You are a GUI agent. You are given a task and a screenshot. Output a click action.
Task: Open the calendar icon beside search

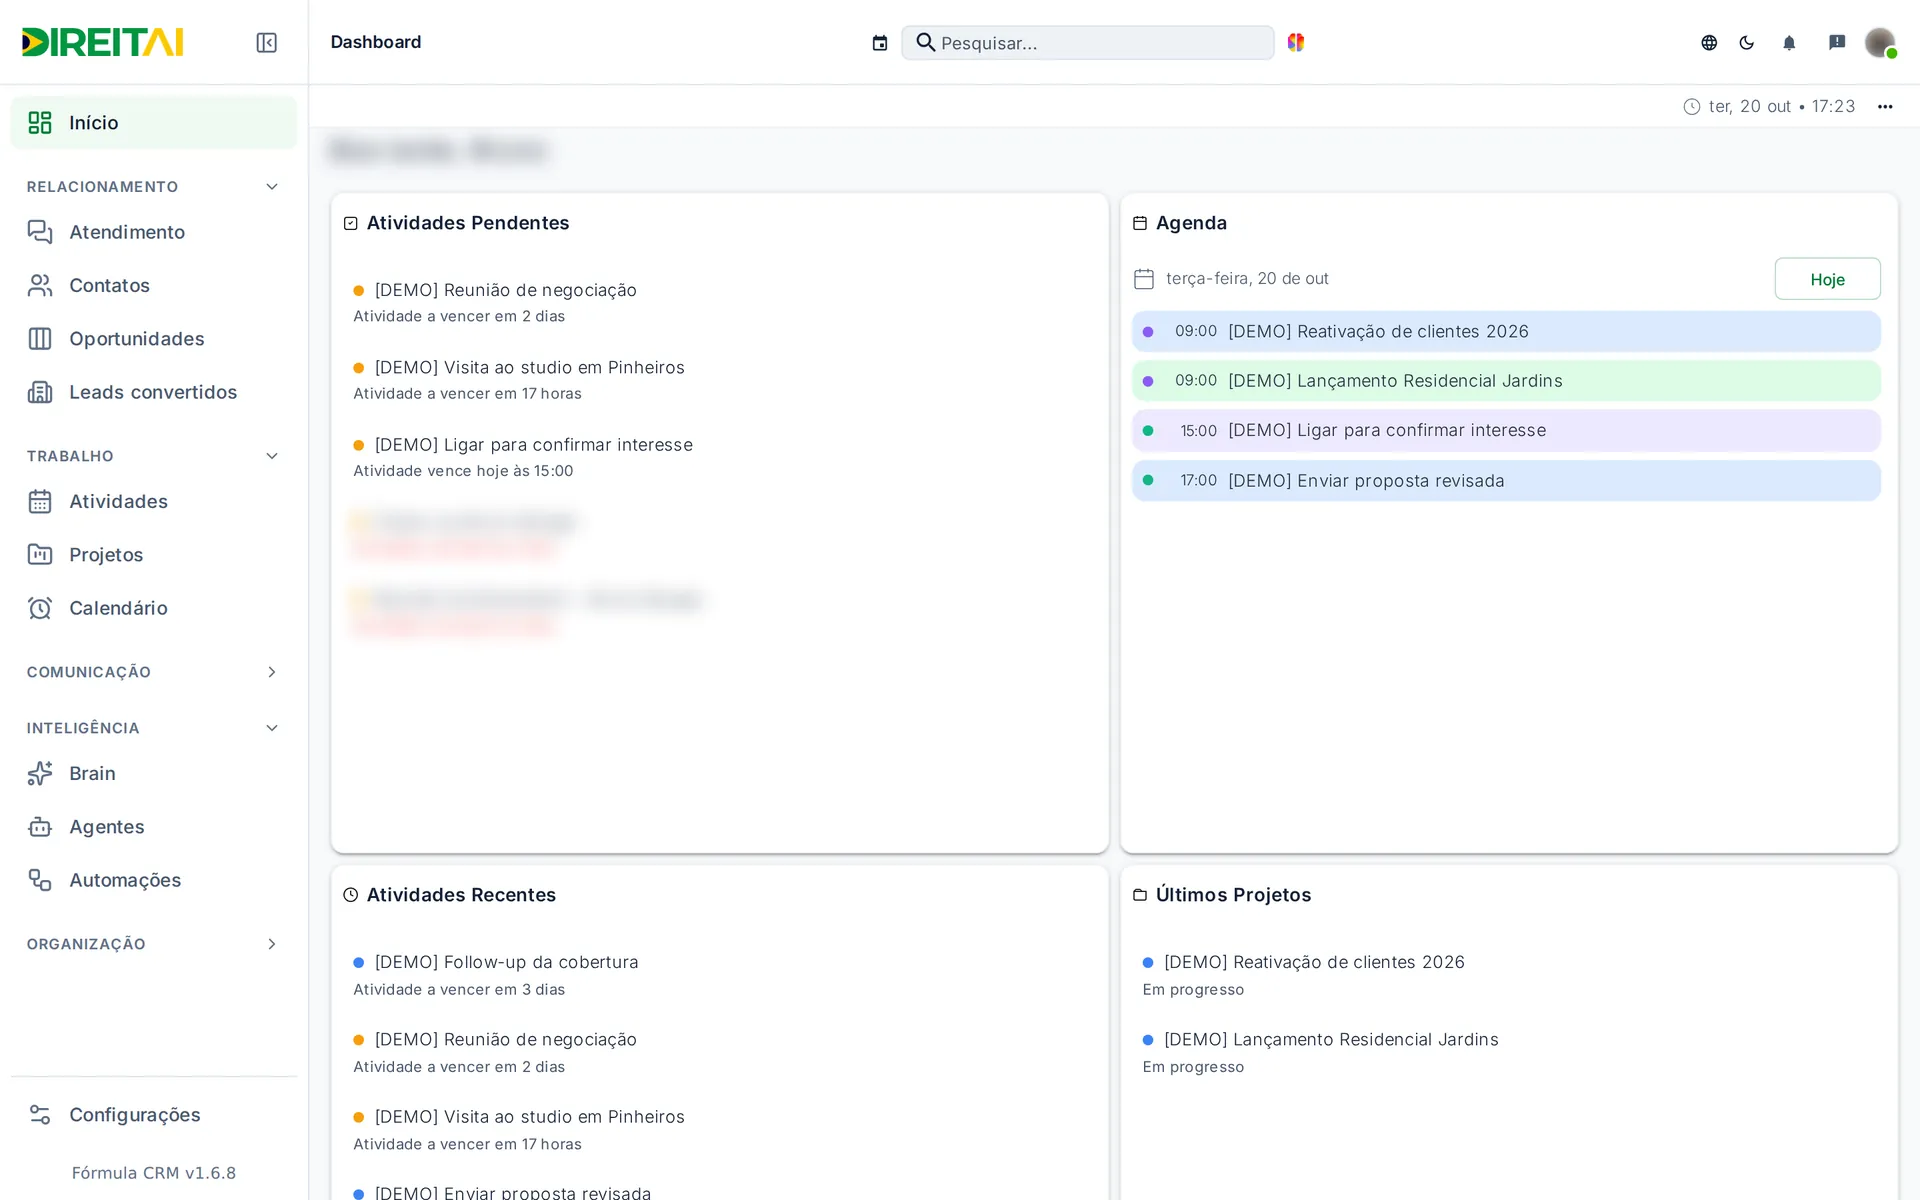pyautogui.click(x=880, y=43)
